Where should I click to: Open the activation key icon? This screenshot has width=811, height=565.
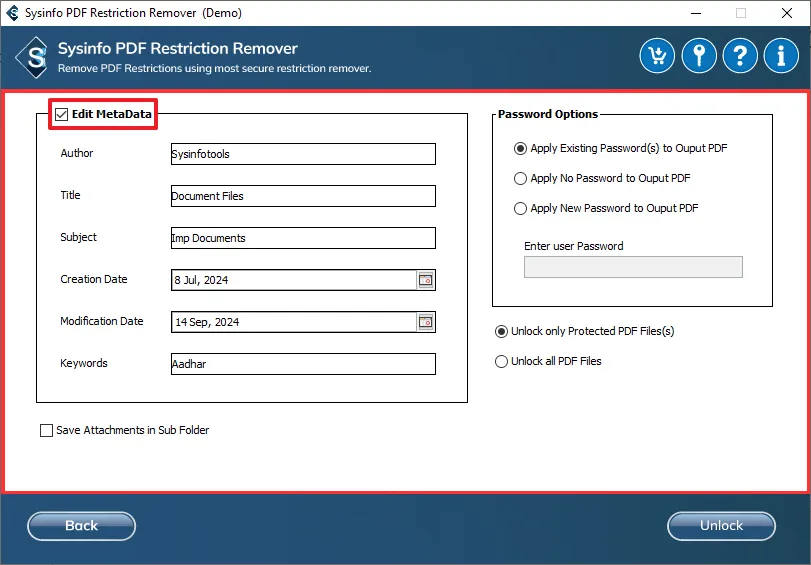click(x=699, y=55)
